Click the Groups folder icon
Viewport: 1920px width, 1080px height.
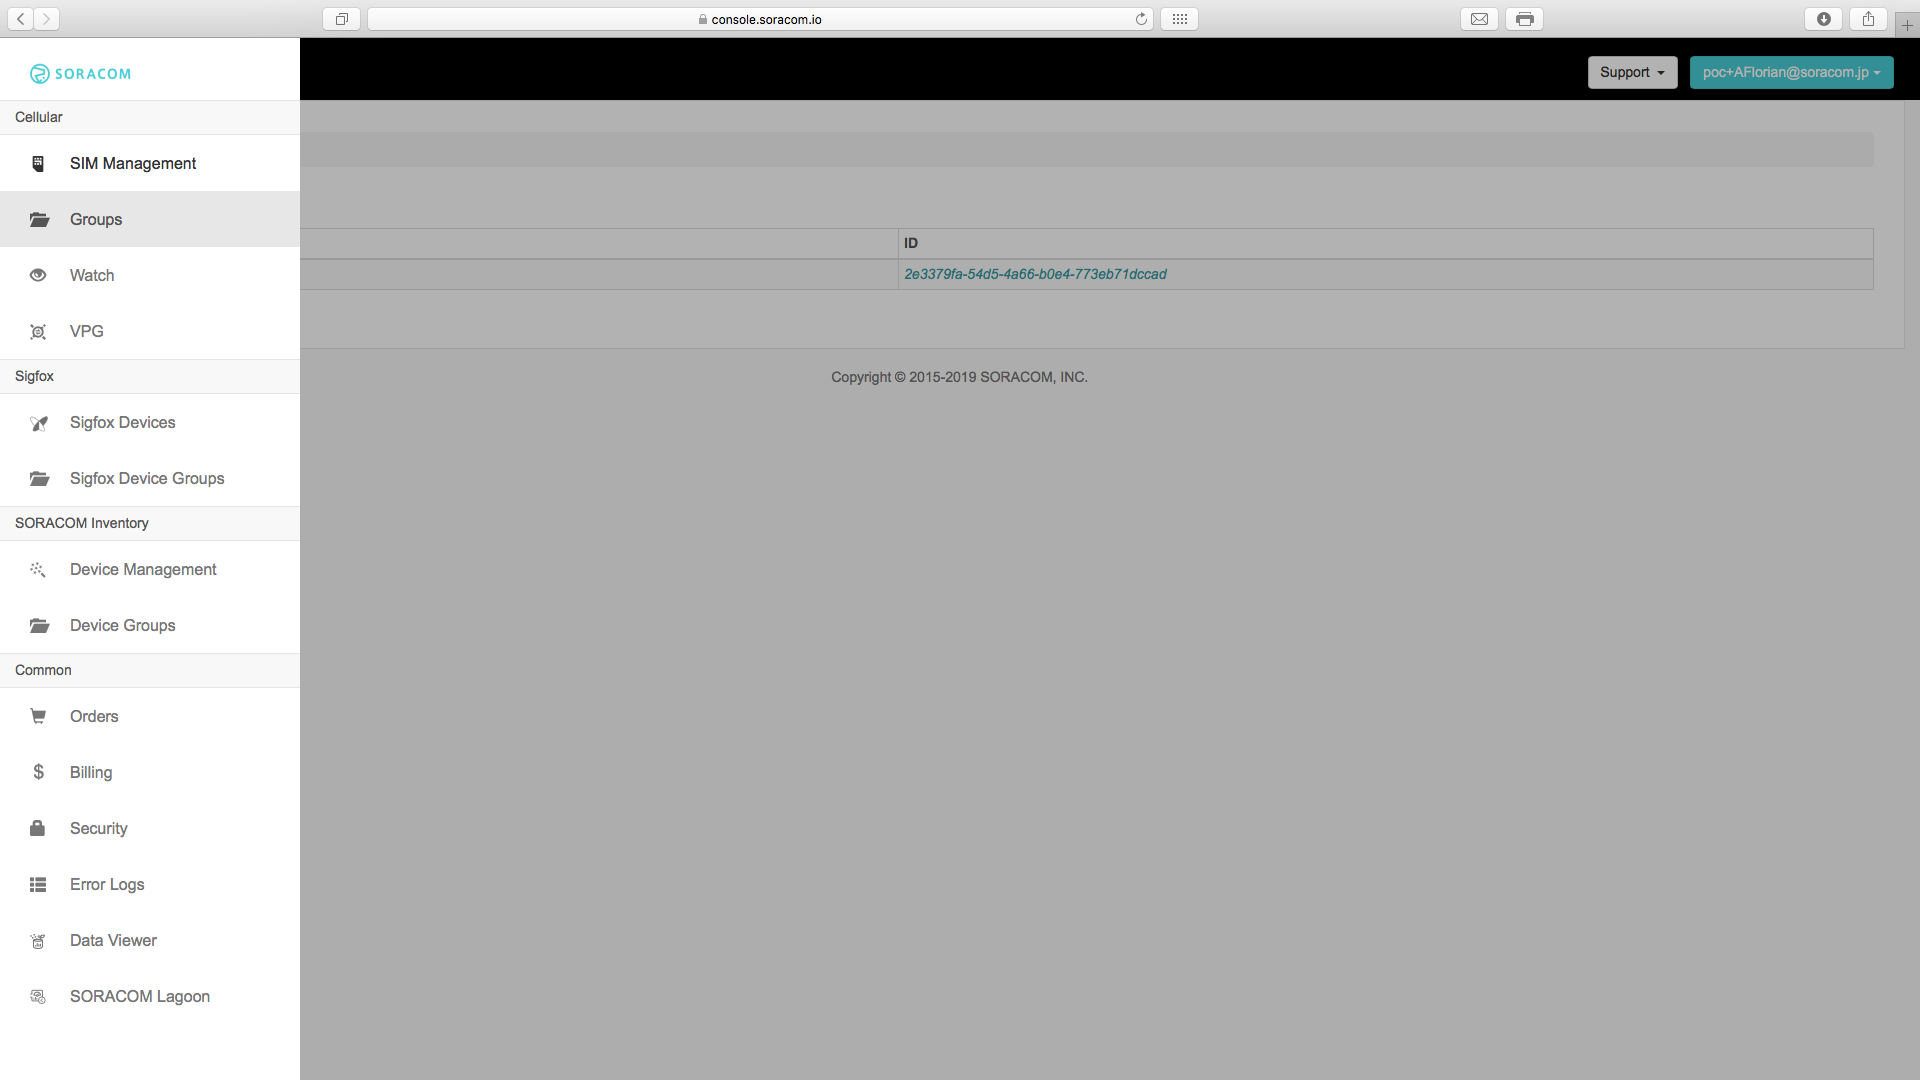point(39,219)
